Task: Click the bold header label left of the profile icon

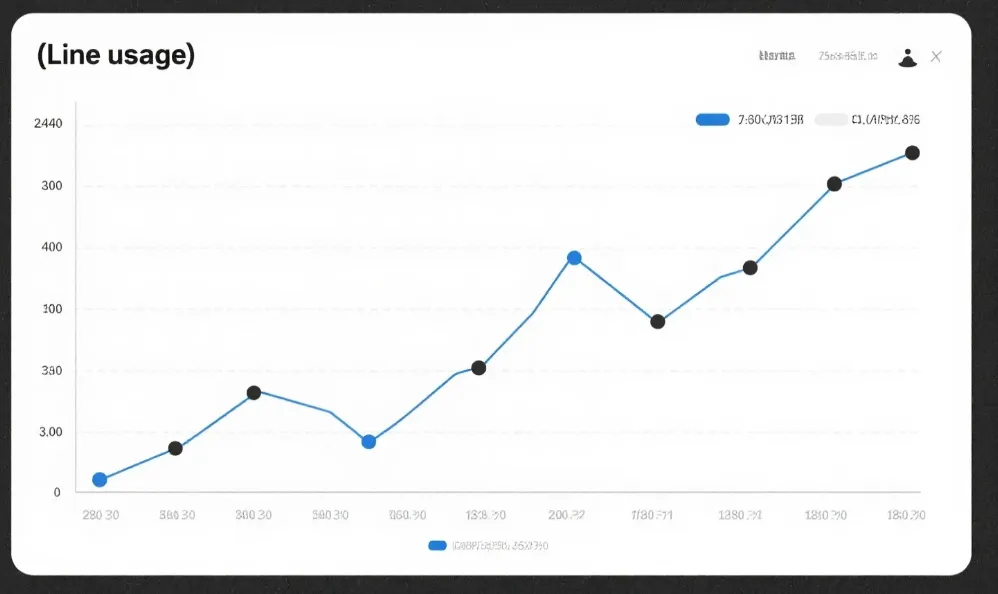Action: [777, 57]
